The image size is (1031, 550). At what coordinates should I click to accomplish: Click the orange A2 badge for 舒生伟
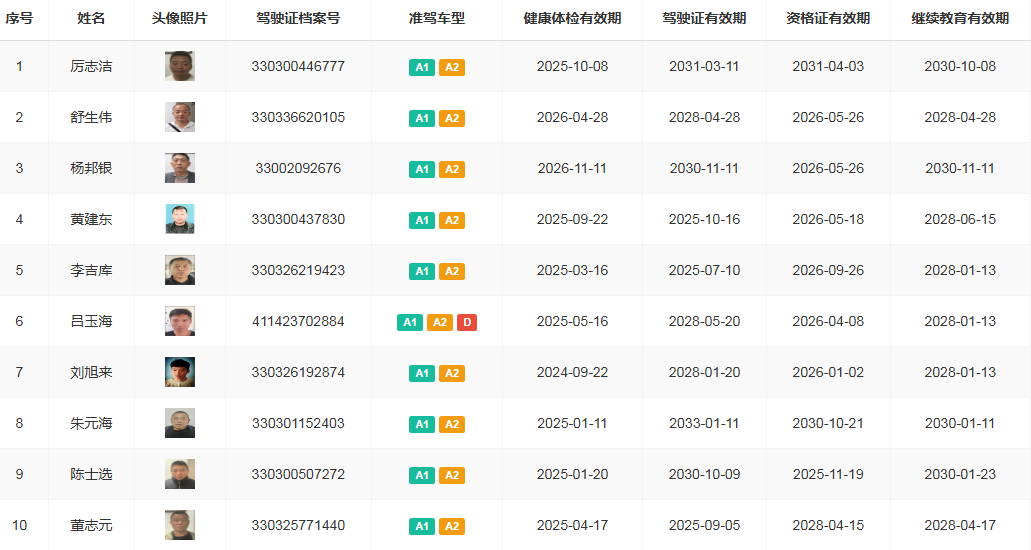pos(452,118)
